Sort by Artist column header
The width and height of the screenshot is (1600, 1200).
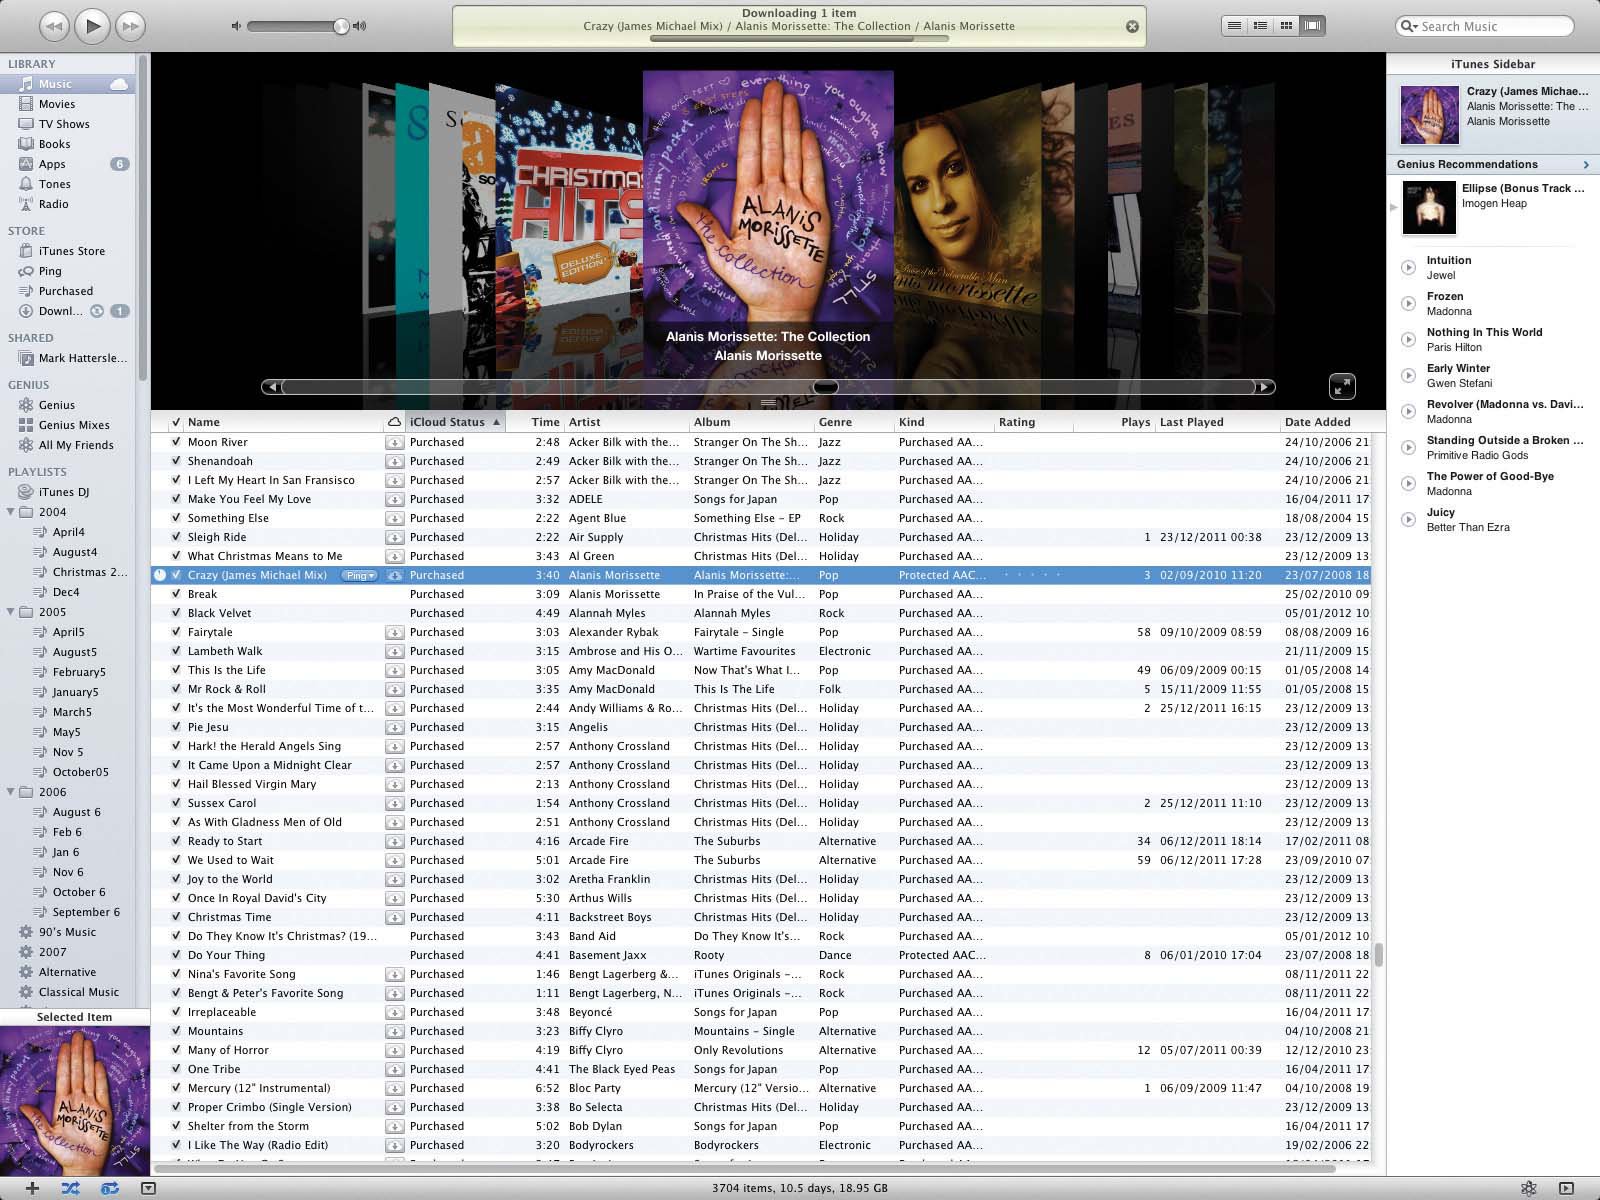tap(627, 422)
